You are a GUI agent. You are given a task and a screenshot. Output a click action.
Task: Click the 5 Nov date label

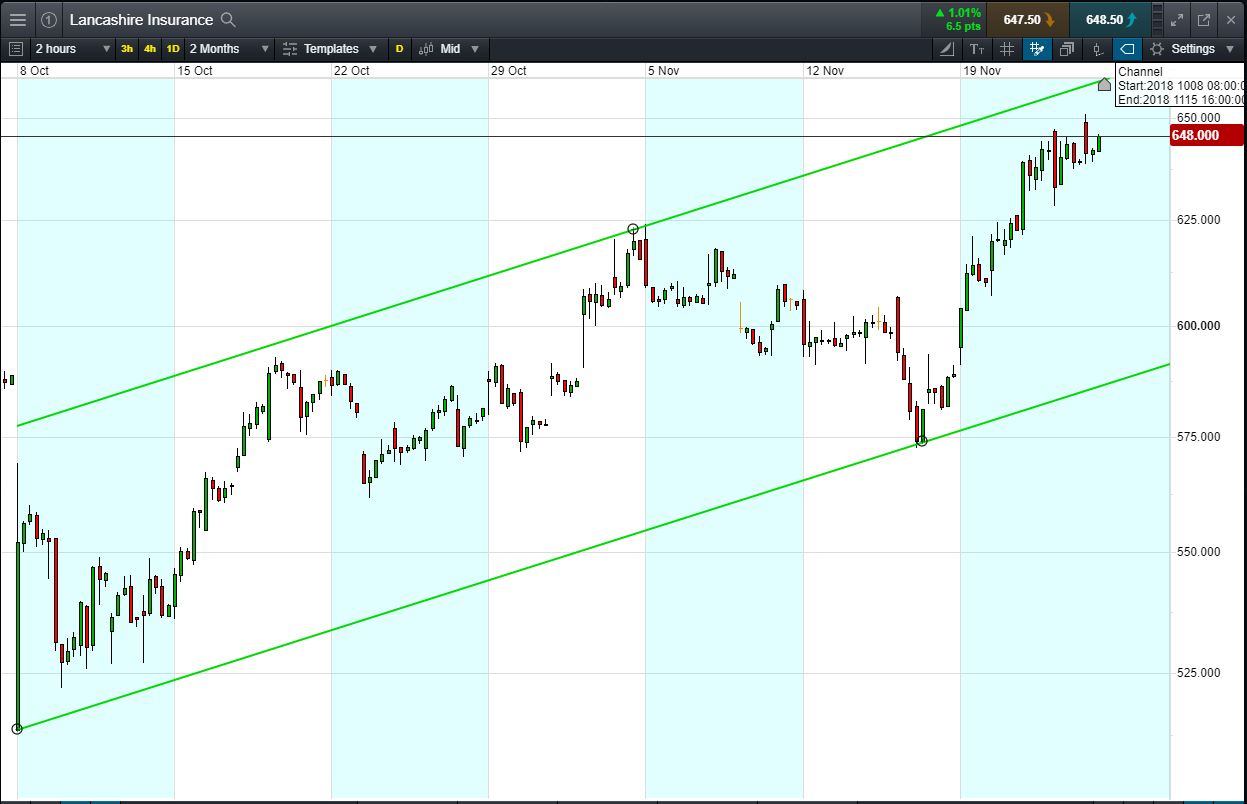pos(664,70)
